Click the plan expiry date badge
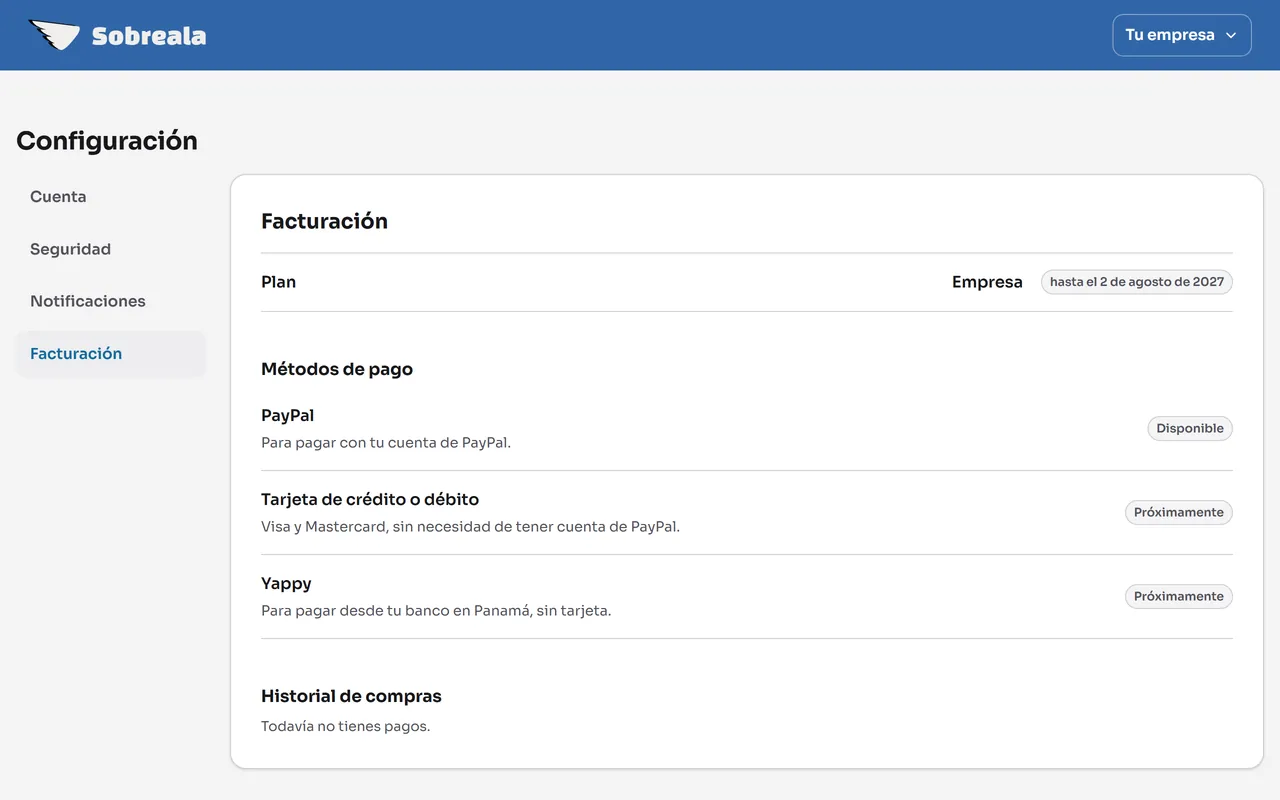The width and height of the screenshot is (1280, 800). [1137, 282]
